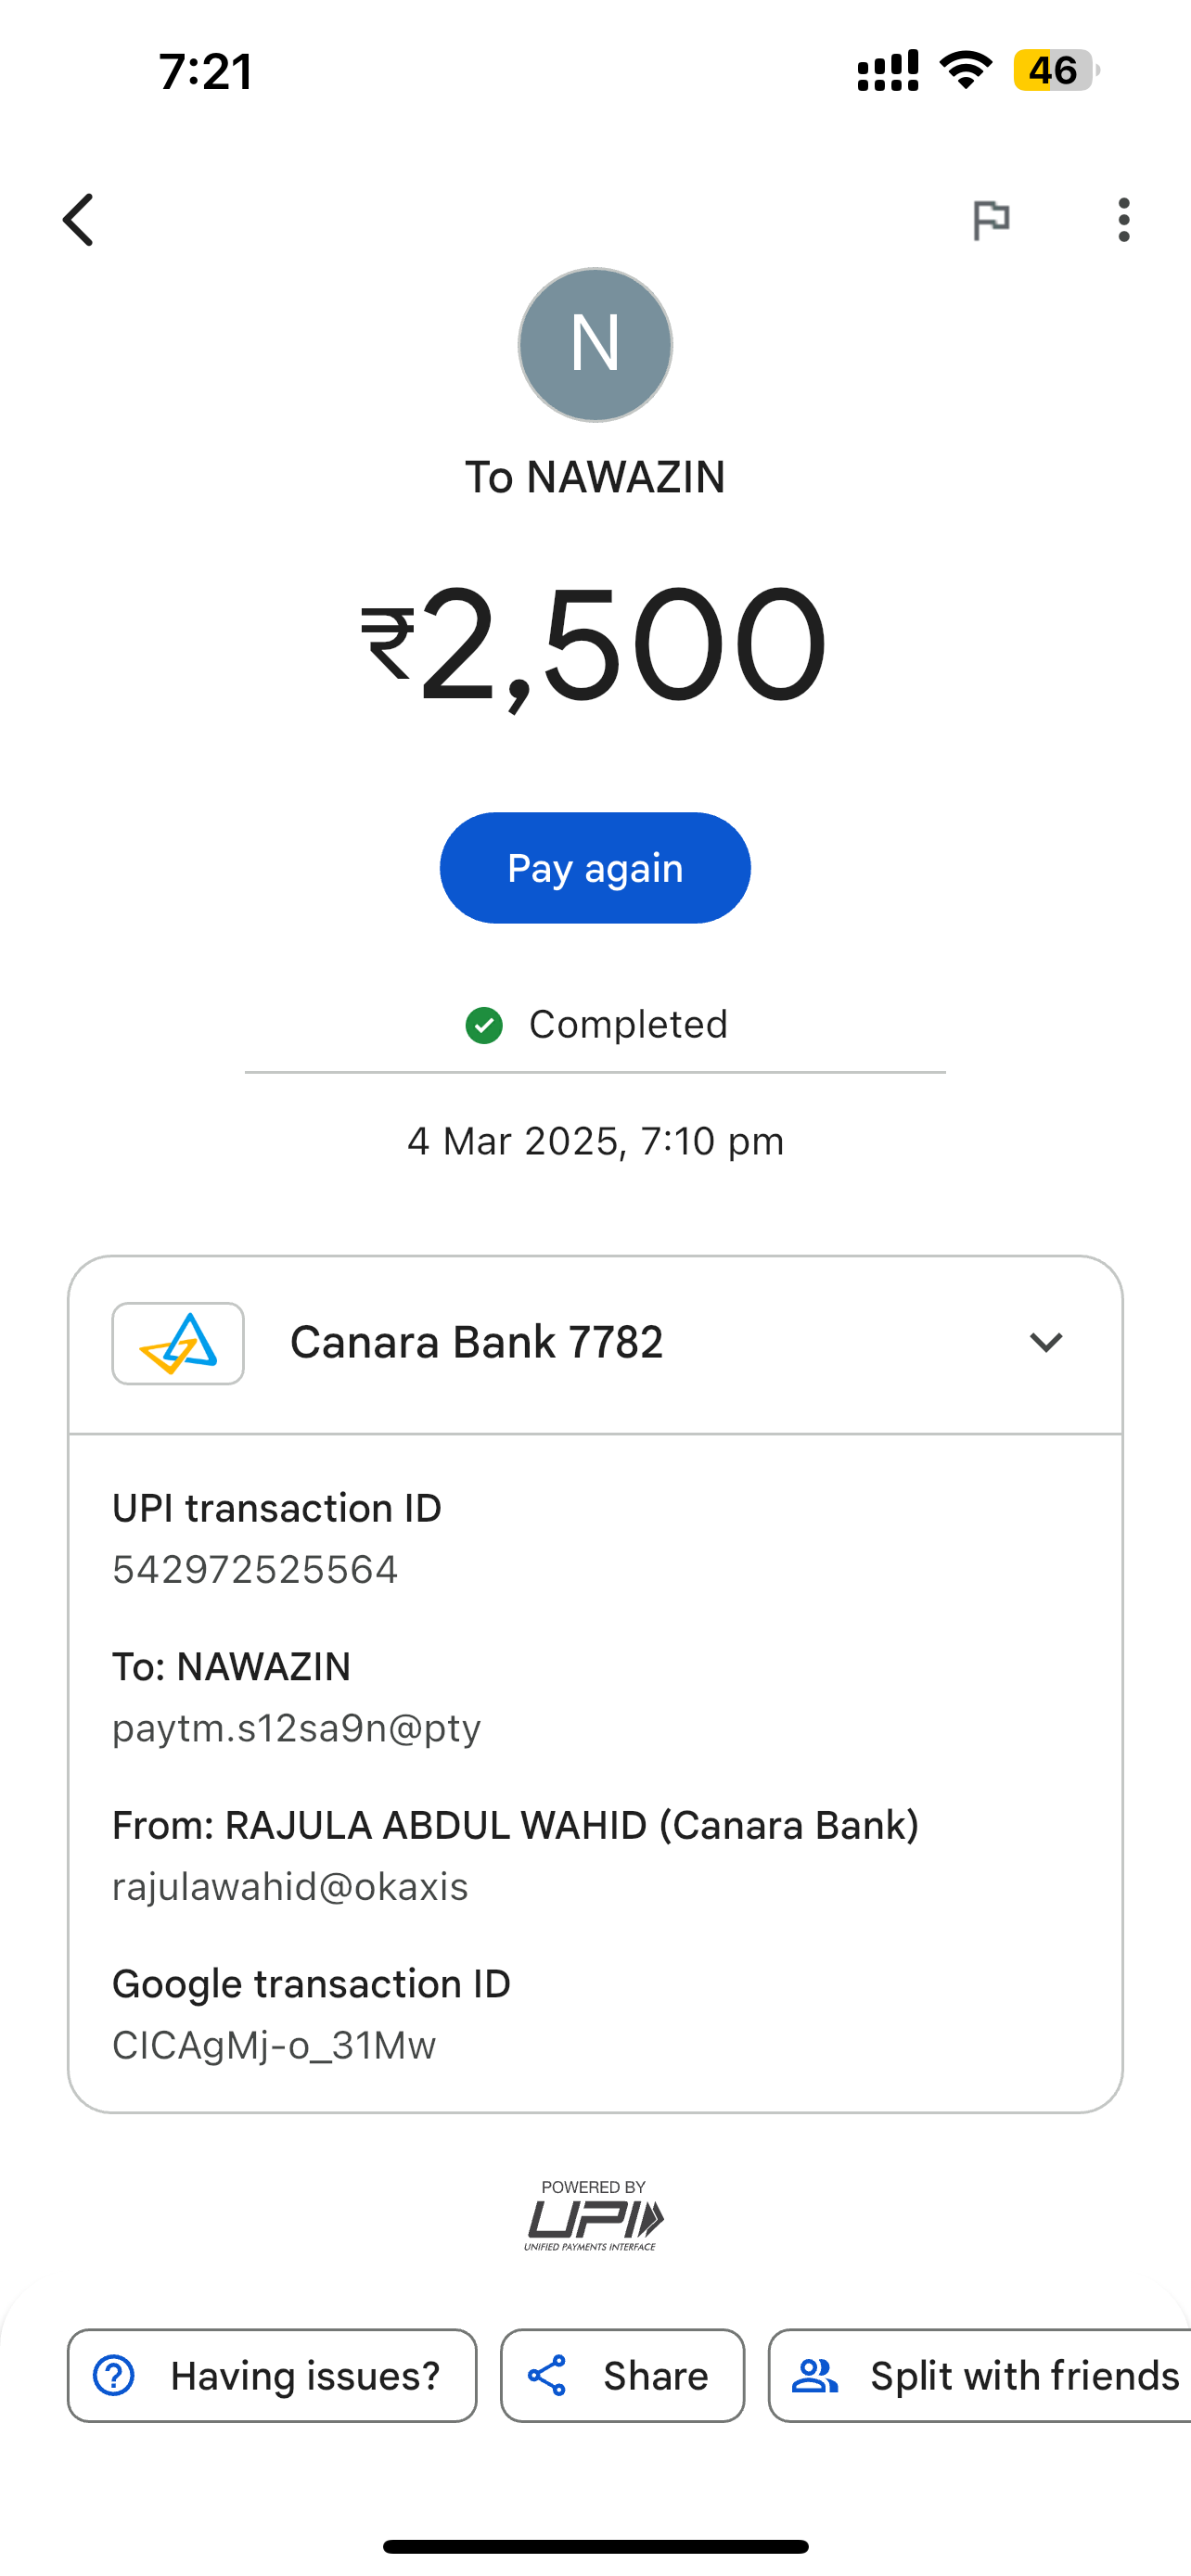Tap the Google transaction ID value
This screenshot has width=1191, height=2576.
point(274,2045)
